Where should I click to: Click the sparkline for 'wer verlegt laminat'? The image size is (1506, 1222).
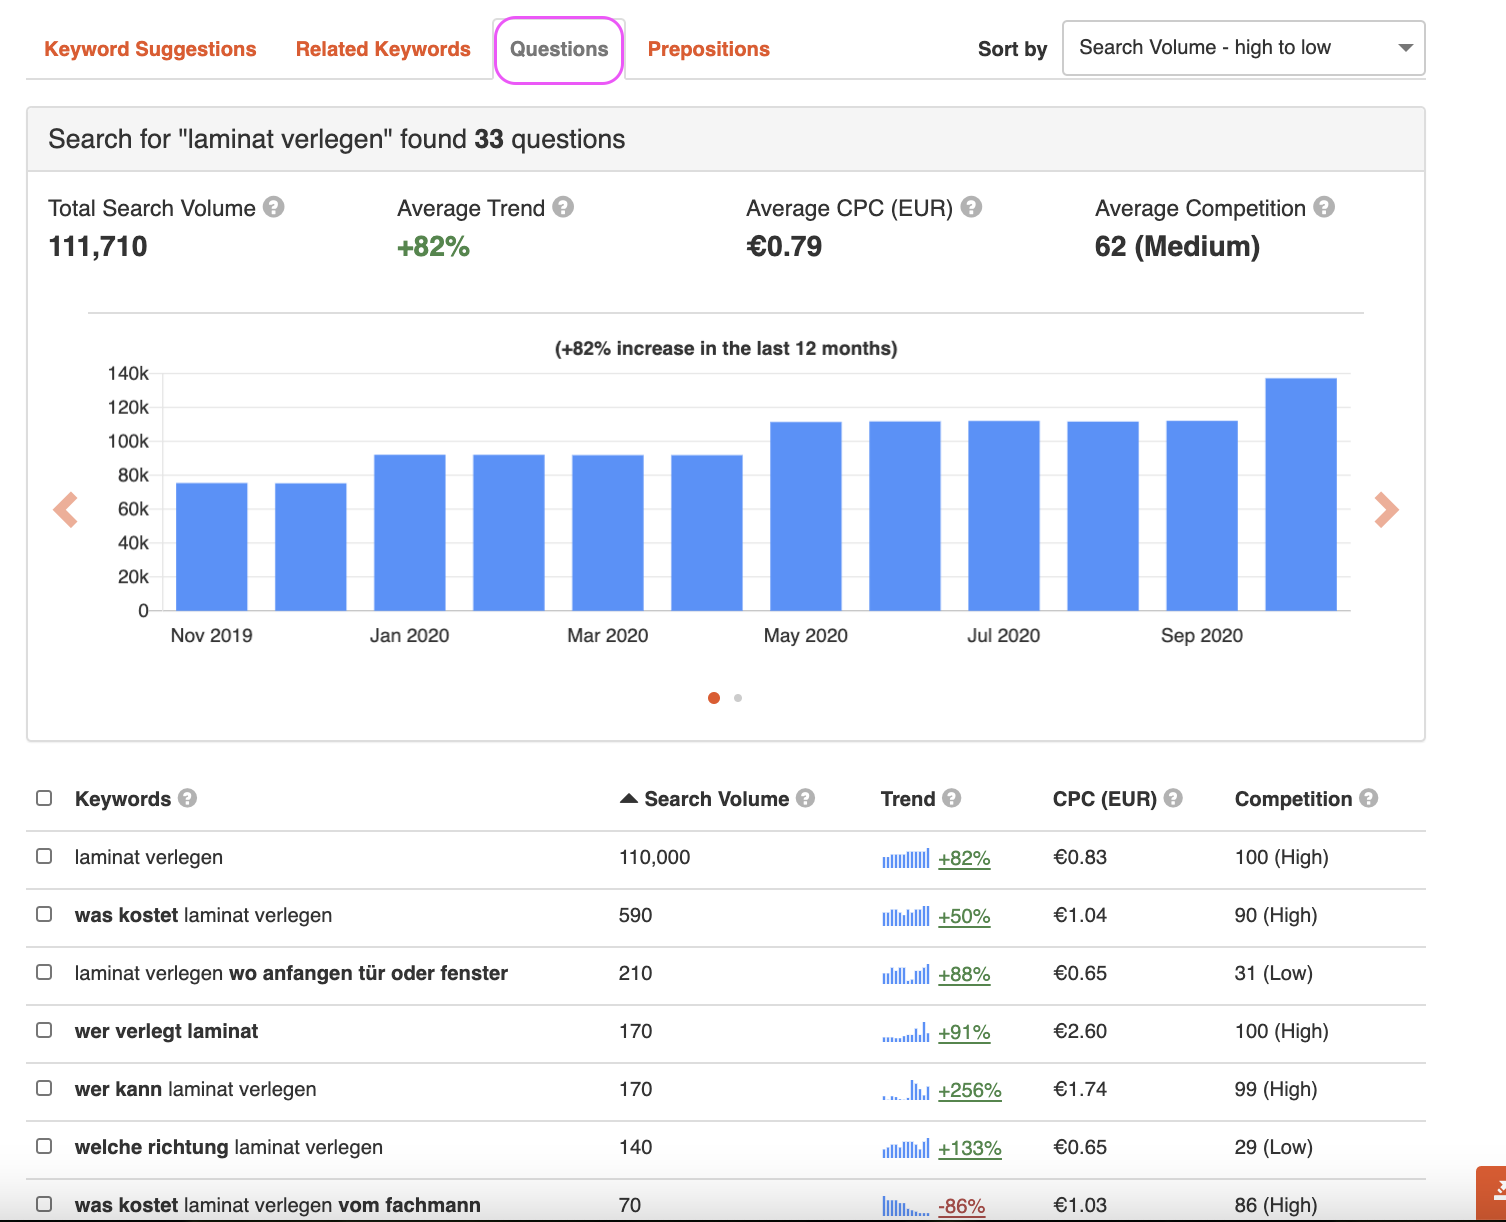tap(906, 1032)
